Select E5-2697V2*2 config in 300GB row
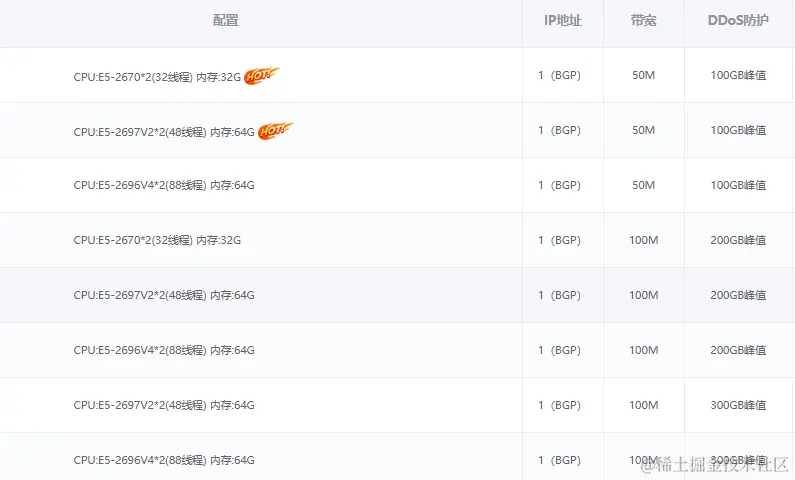This screenshot has height=480, width=795. click(164, 405)
